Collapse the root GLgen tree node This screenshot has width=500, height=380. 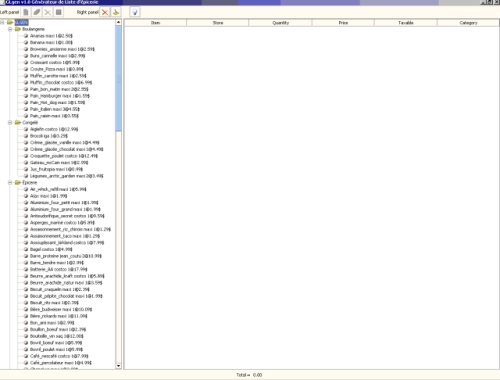2,22
